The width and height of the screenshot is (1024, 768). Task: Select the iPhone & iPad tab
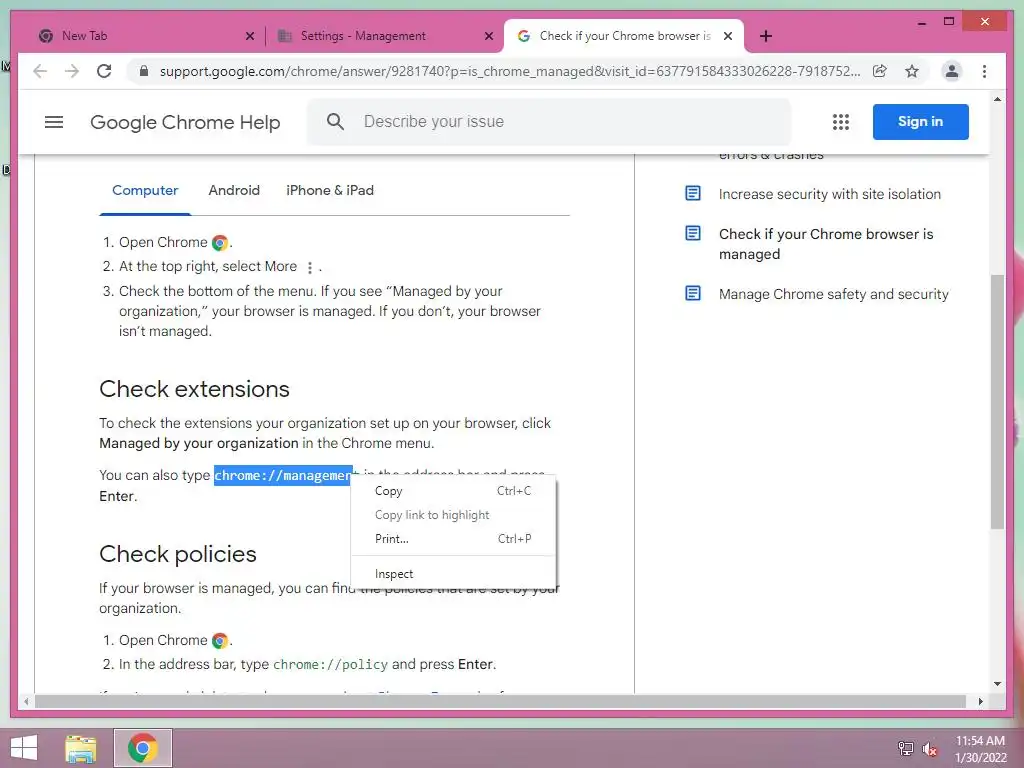tap(330, 190)
